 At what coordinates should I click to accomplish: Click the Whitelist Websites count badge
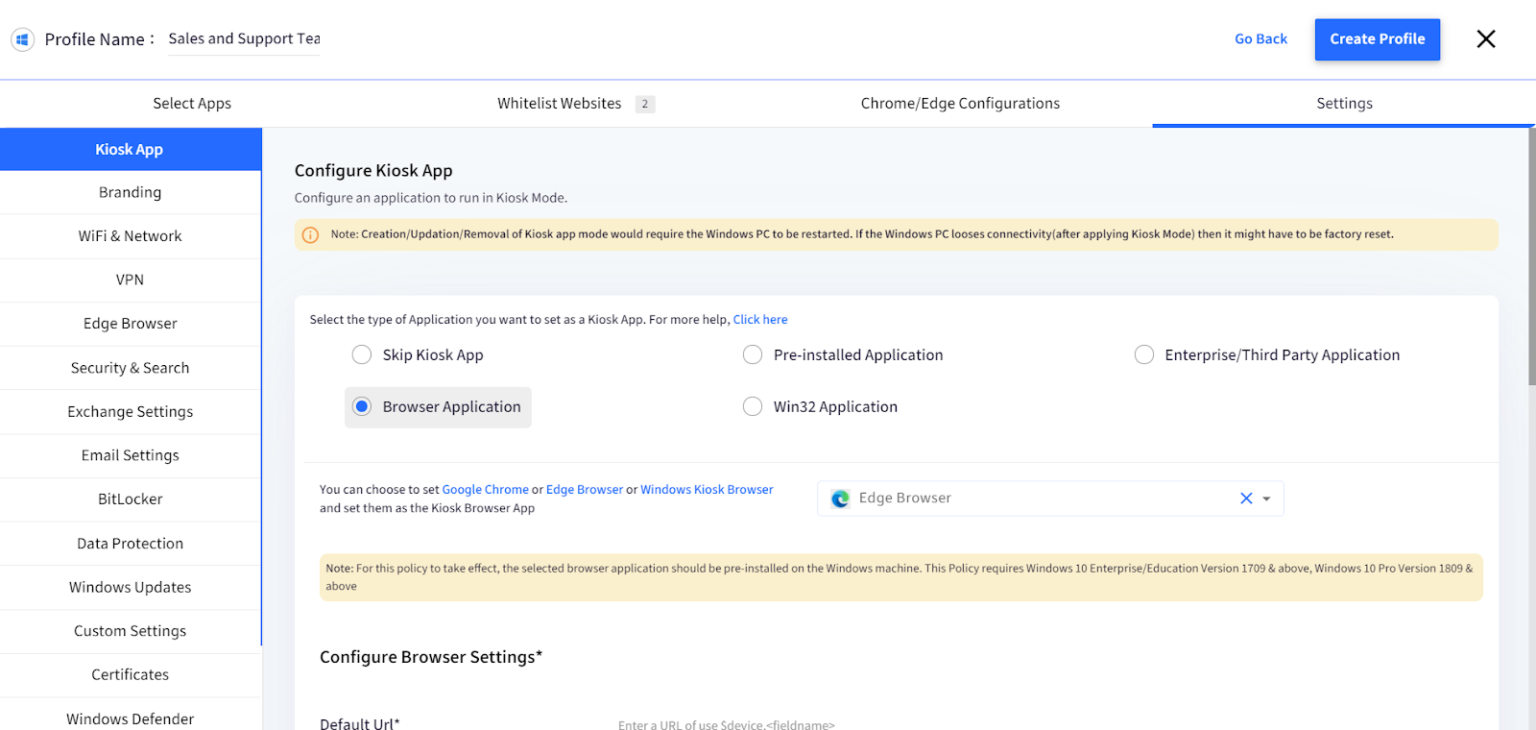tap(645, 104)
